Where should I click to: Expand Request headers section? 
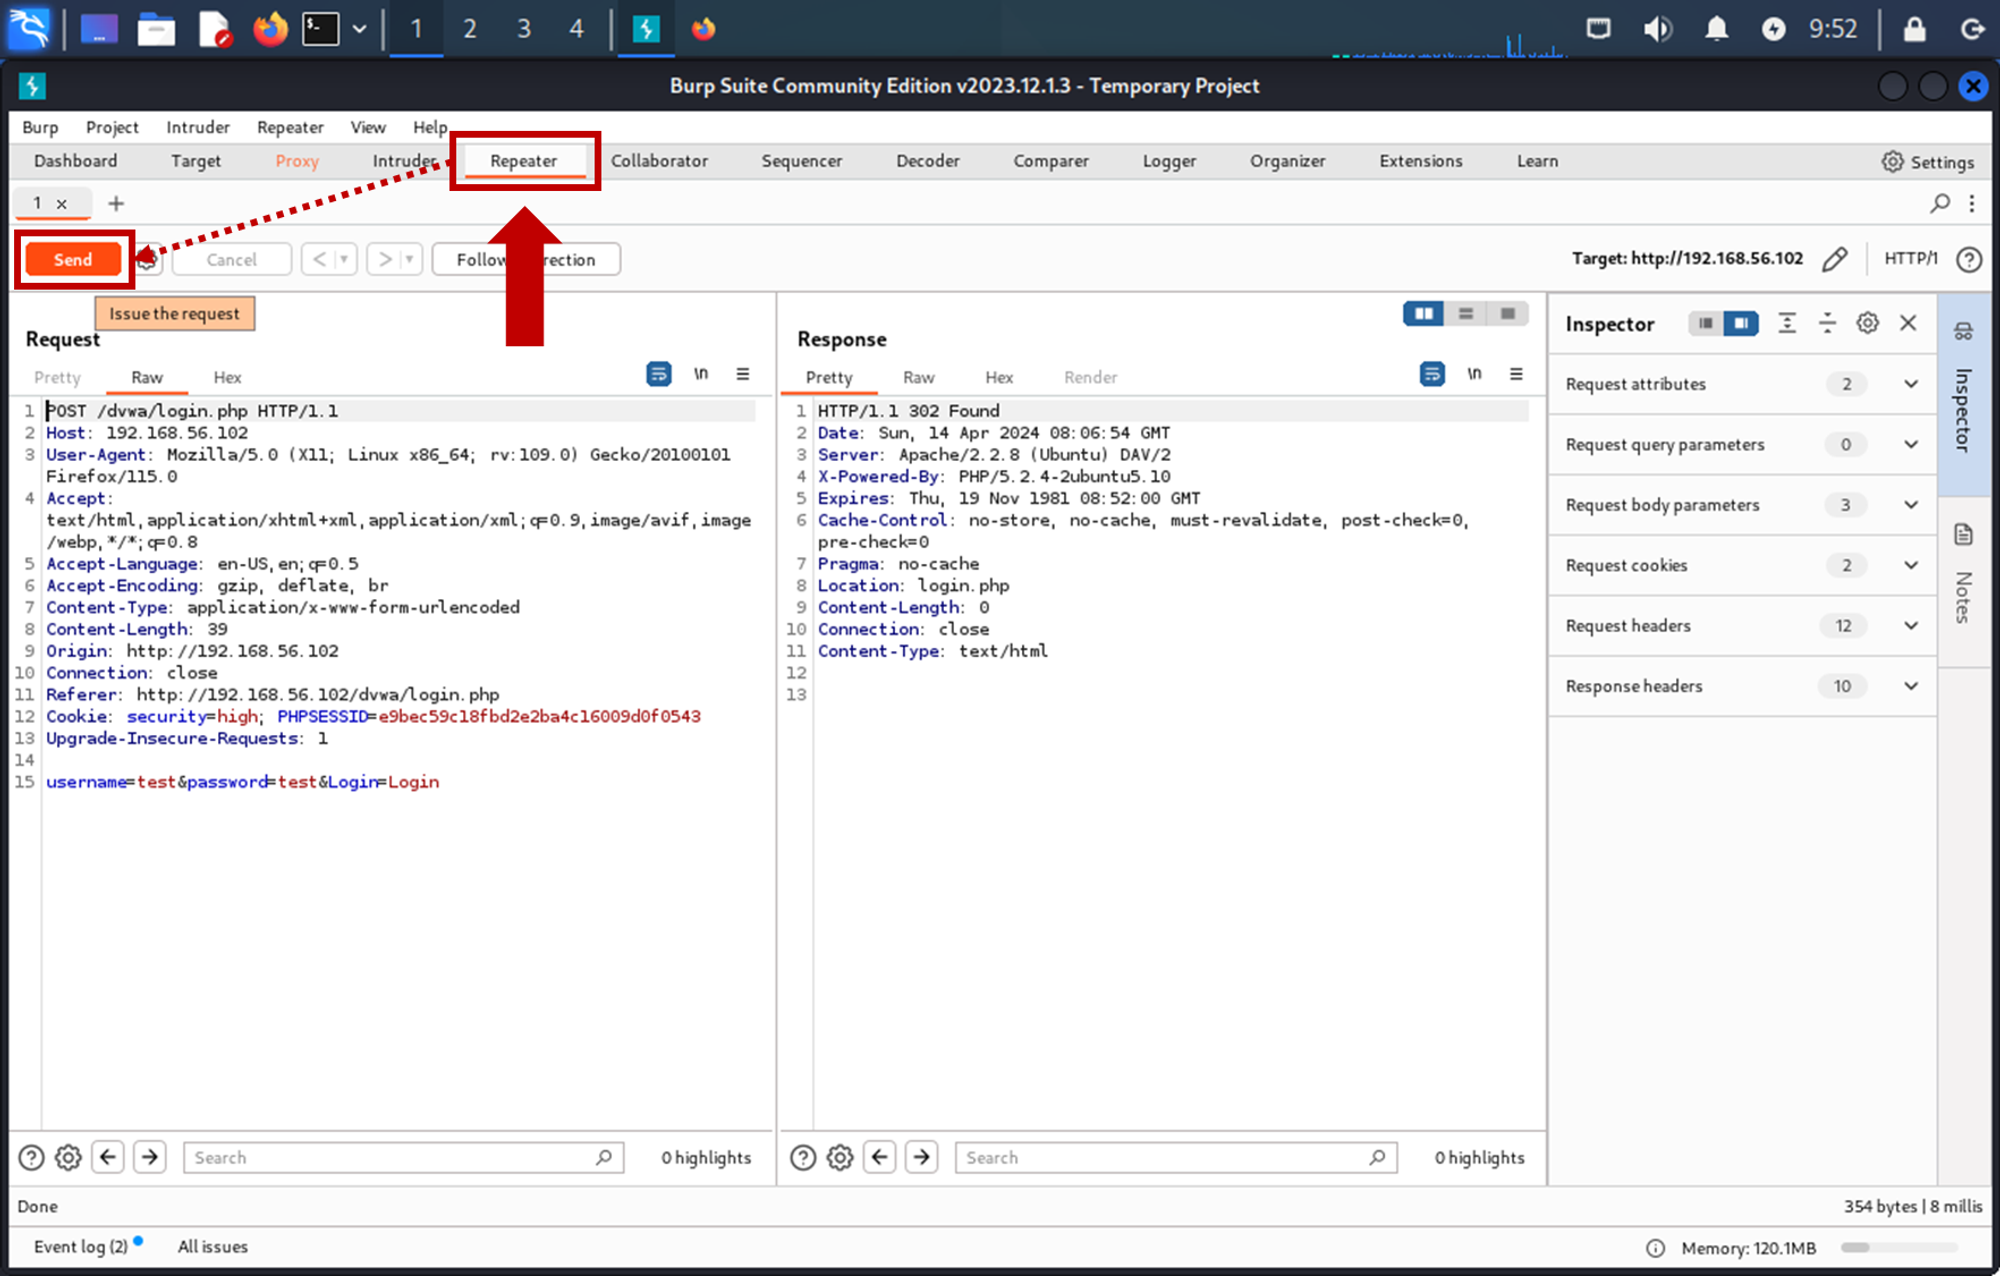1742,626
